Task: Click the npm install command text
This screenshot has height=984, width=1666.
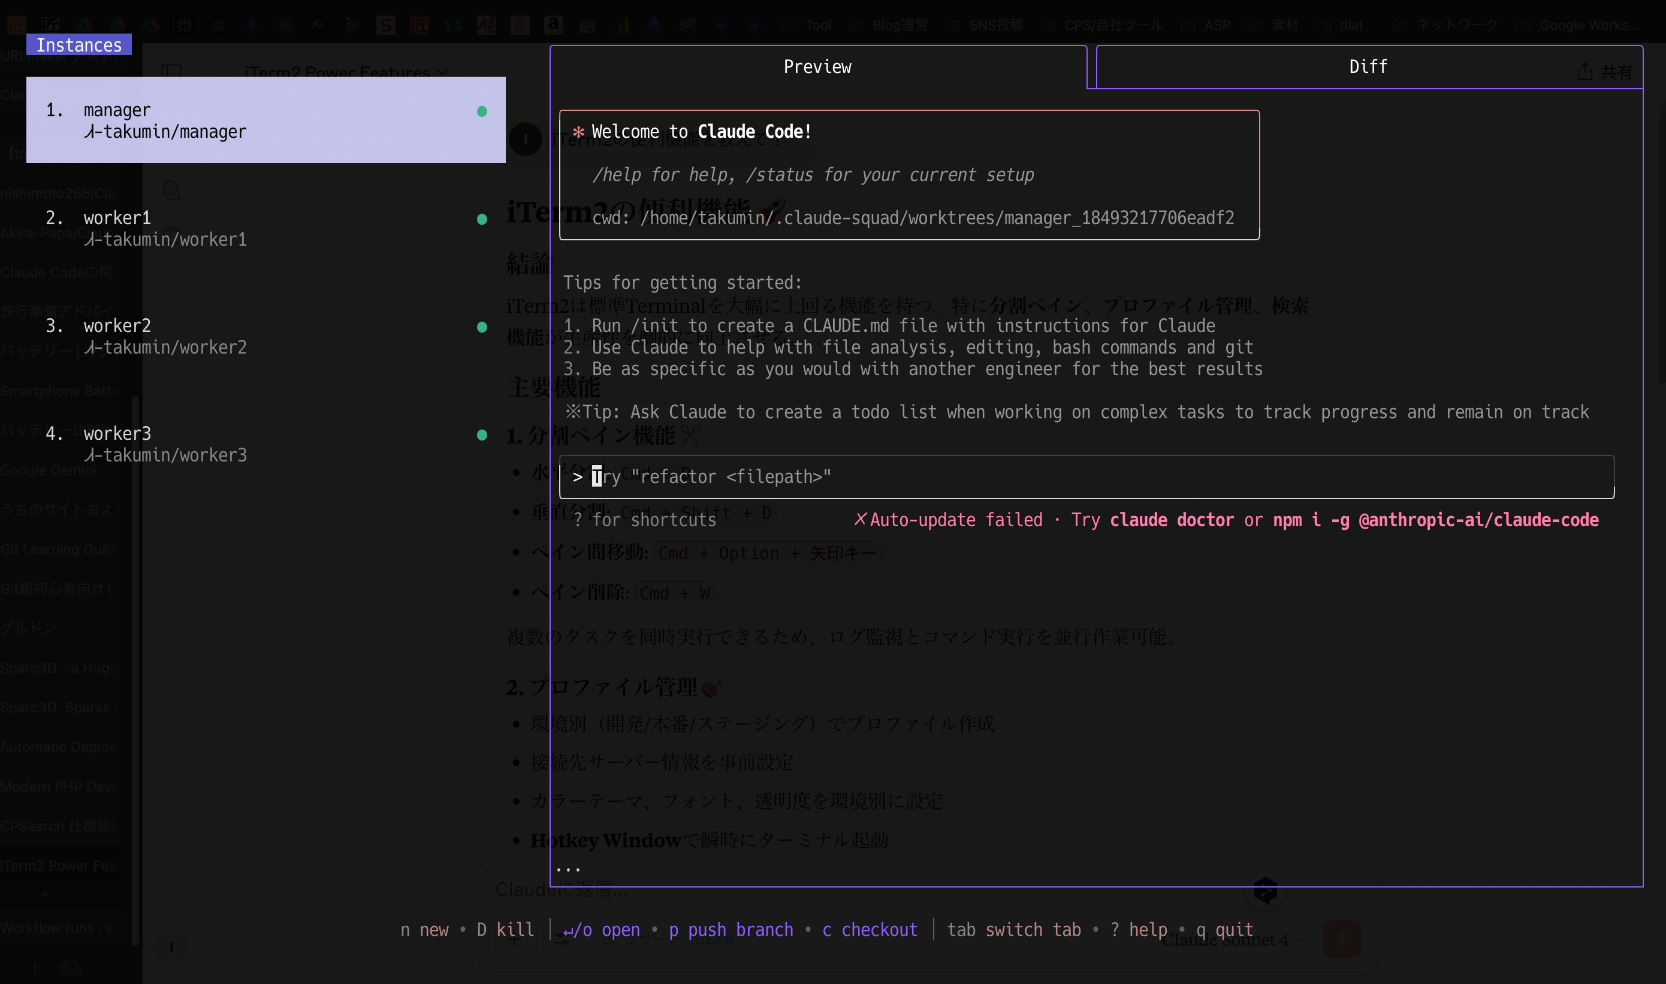Action: click(1435, 520)
